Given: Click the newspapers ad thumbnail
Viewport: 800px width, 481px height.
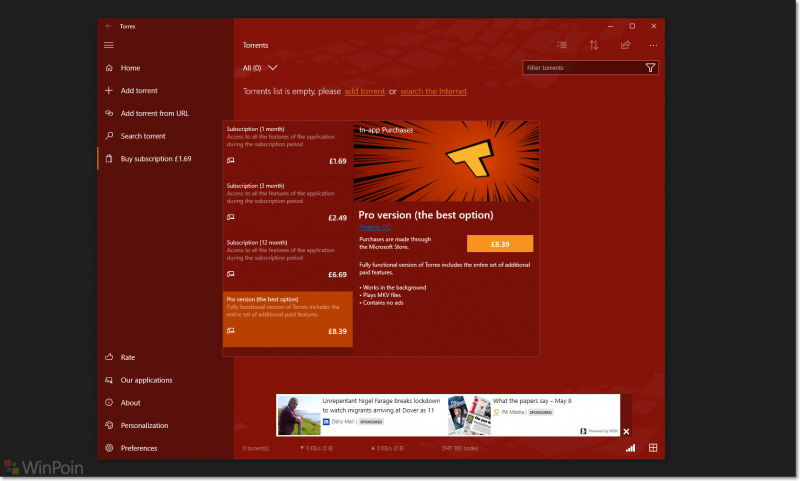Looking at the screenshot, I should (469, 415).
